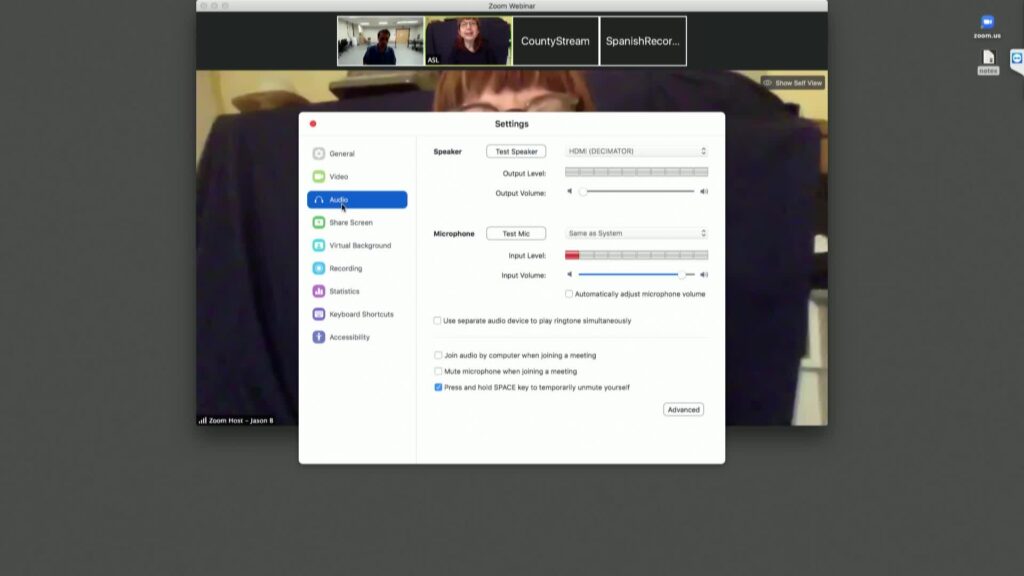The image size is (1024, 576).
Task: Click the Audio headphones icon
Action: click(319, 200)
